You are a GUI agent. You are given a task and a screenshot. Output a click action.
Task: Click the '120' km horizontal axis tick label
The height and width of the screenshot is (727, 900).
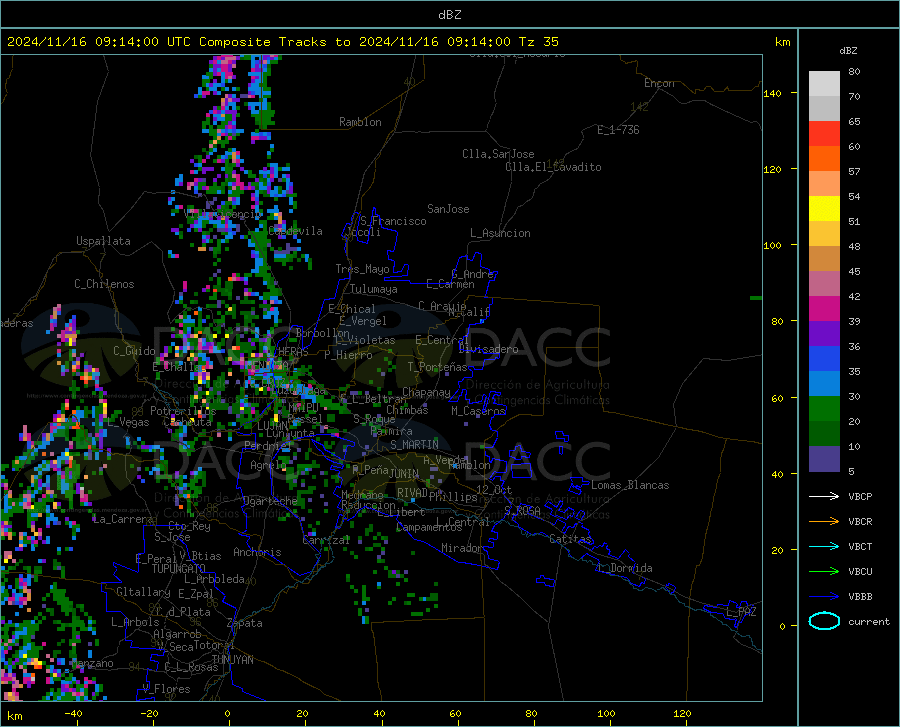(x=682, y=714)
